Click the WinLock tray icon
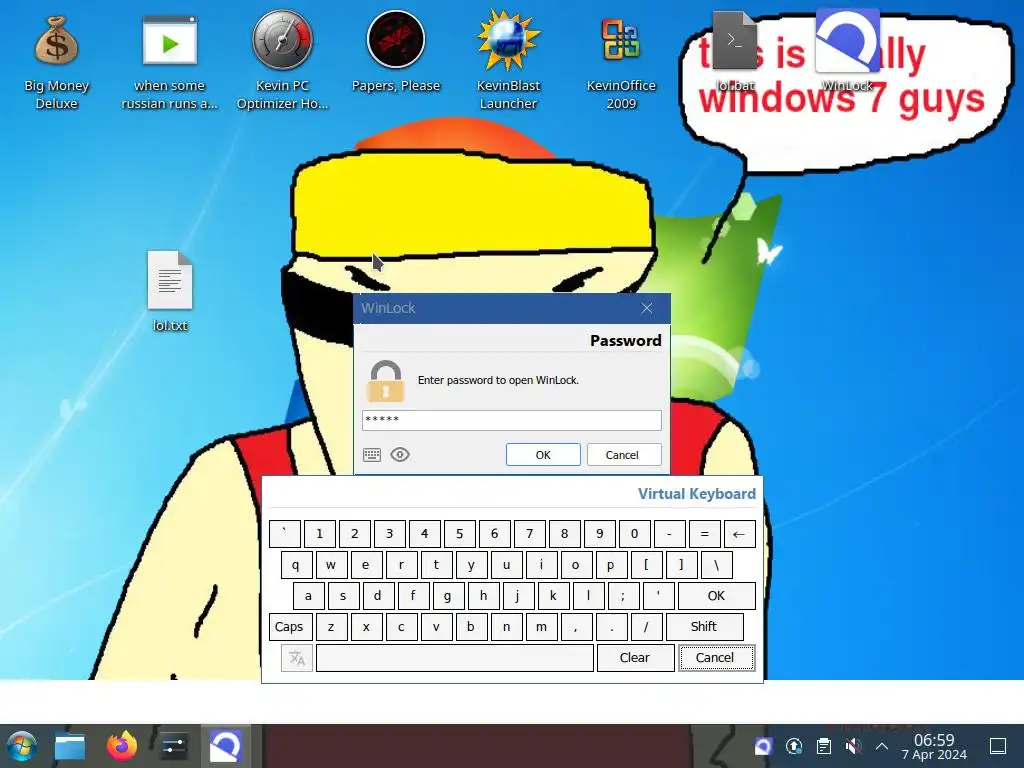1024x768 pixels. [763, 746]
